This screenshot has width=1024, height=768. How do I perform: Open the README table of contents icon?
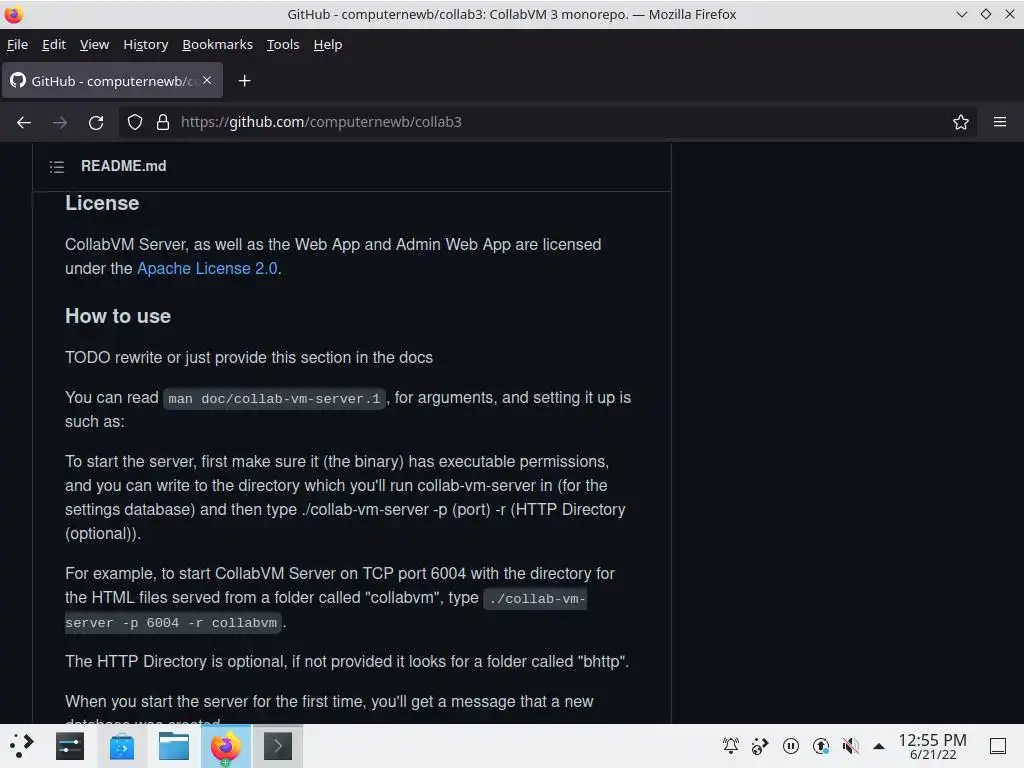pyautogui.click(x=57, y=167)
